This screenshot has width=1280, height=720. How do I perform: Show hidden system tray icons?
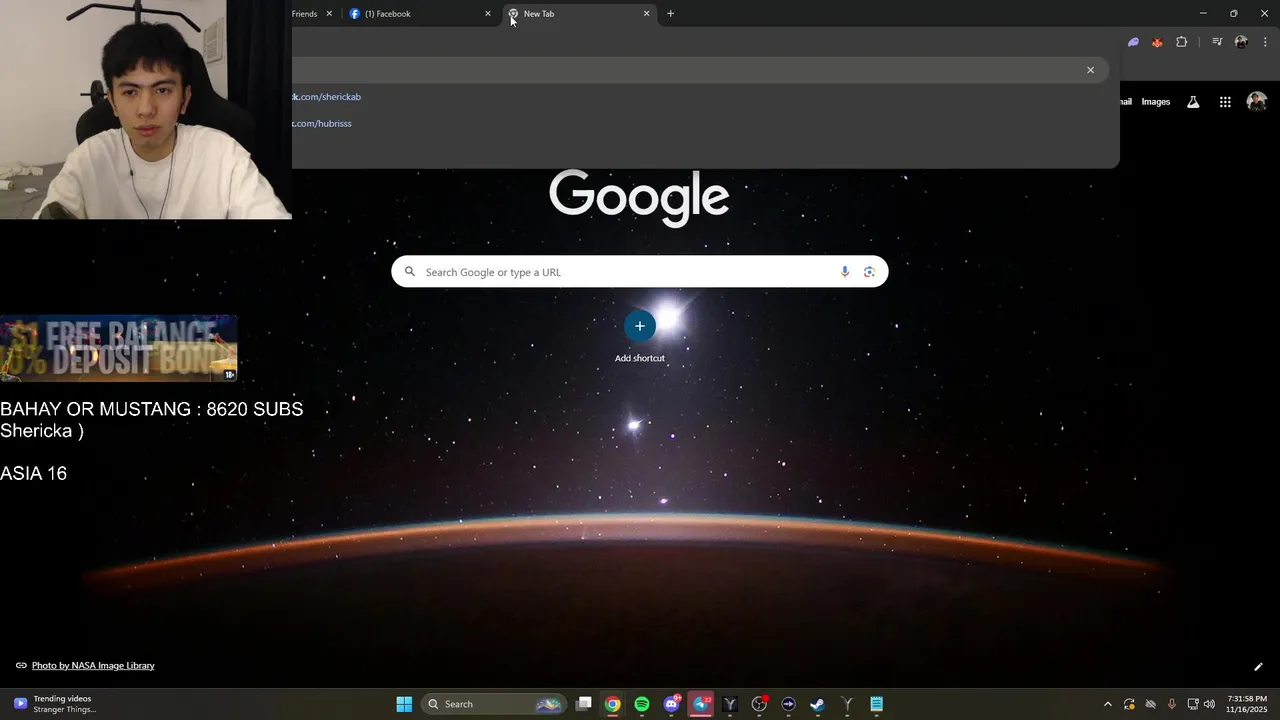click(1107, 704)
